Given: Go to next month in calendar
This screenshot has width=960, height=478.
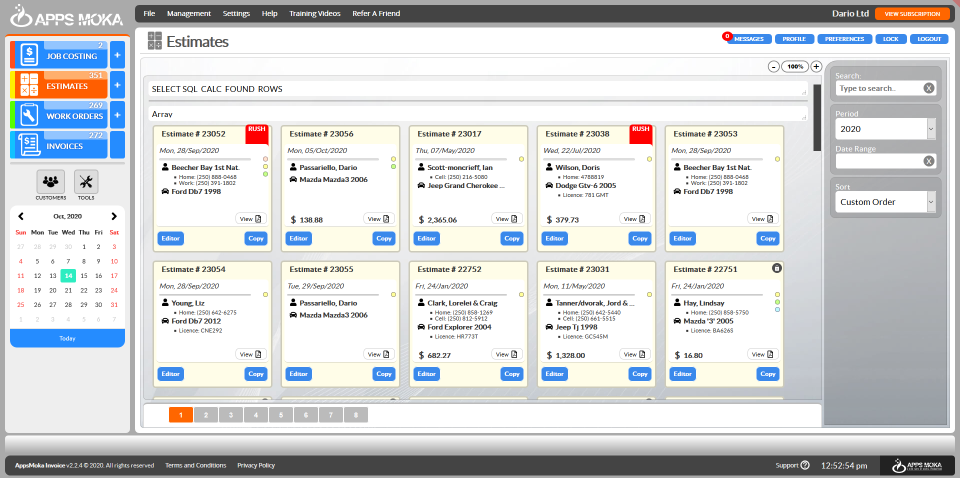Looking at the screenshot, I should coord(114,216).
